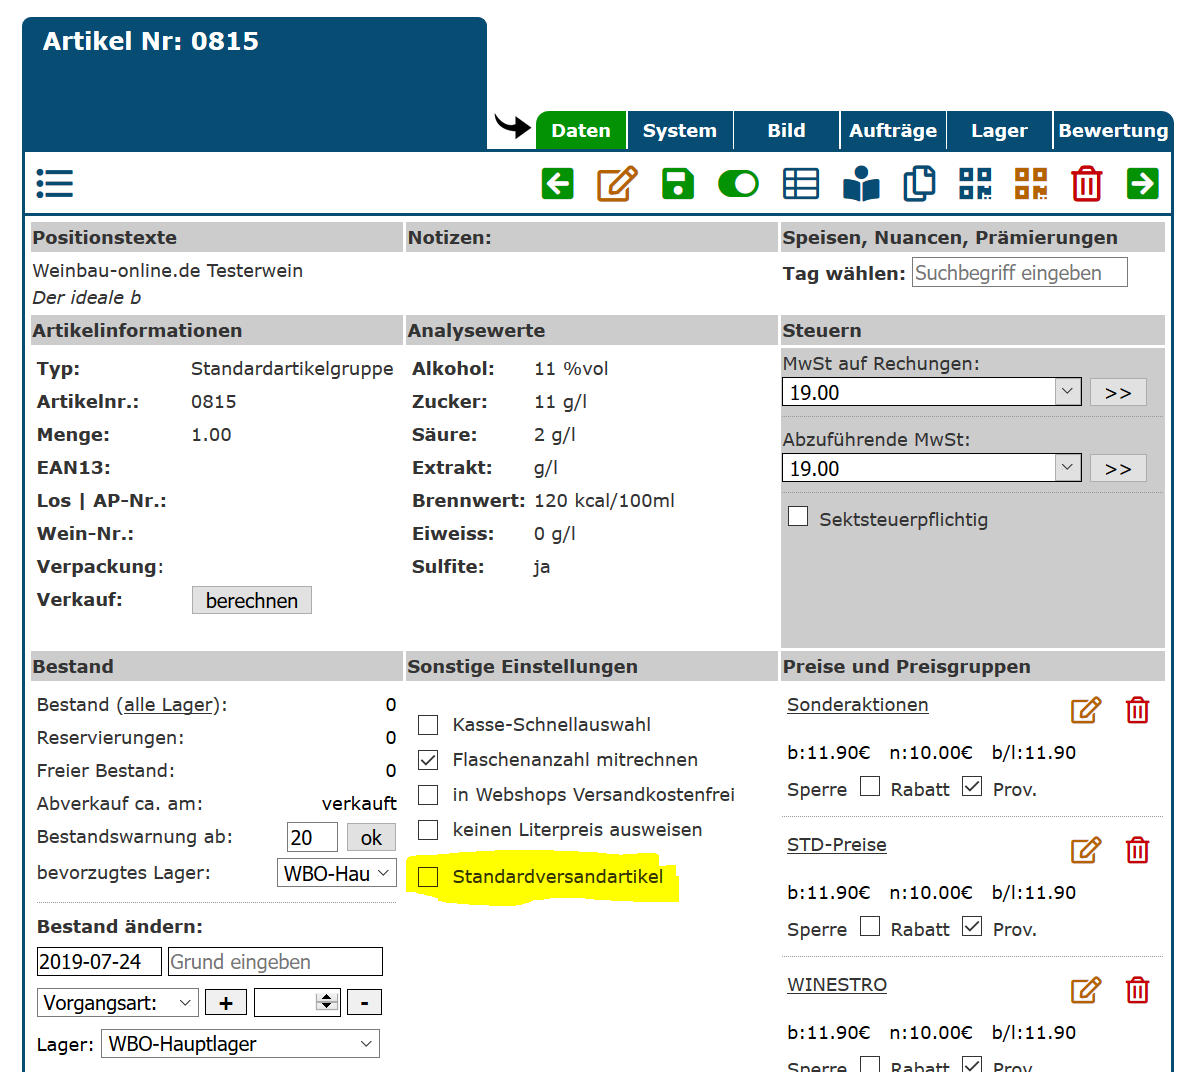
Task: Click the green save disk icon
Action: tap(678, 184)
